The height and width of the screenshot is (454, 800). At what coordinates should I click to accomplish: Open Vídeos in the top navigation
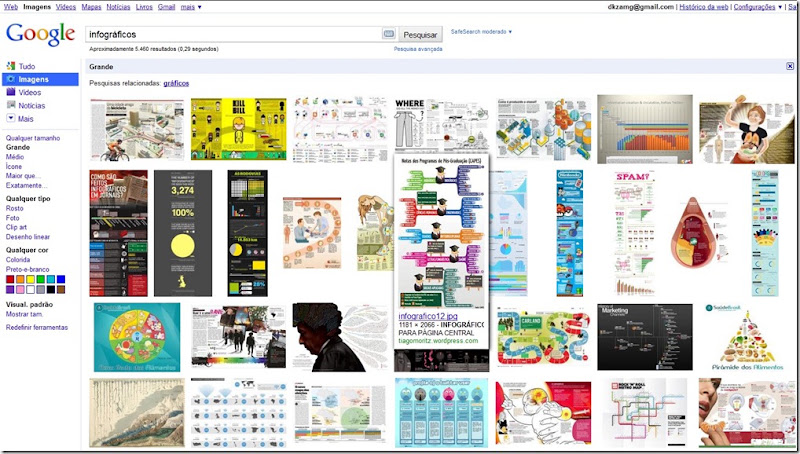(x=66, y=7)
